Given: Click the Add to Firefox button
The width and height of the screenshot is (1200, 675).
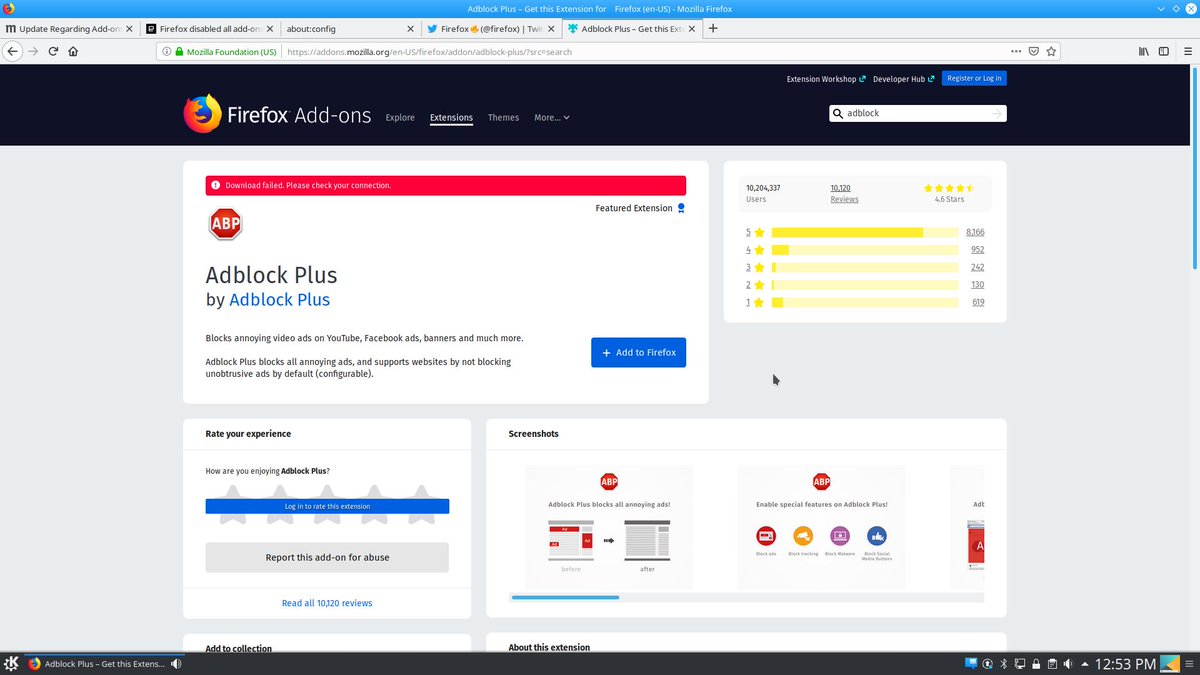Looking at the screenshot, I should pos(638,352).
